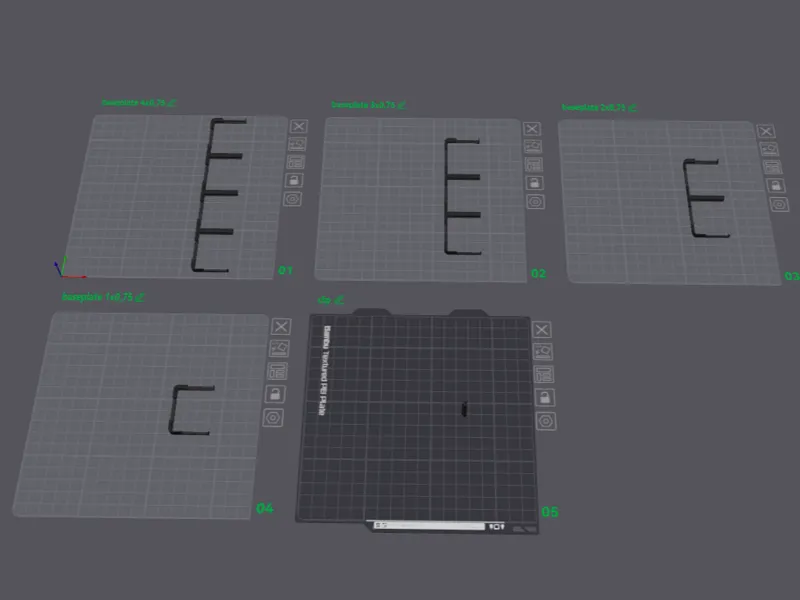This screenshot has height=600, width=800.
Task: Open plate settings for plate 05
Action: pos(546,421)
